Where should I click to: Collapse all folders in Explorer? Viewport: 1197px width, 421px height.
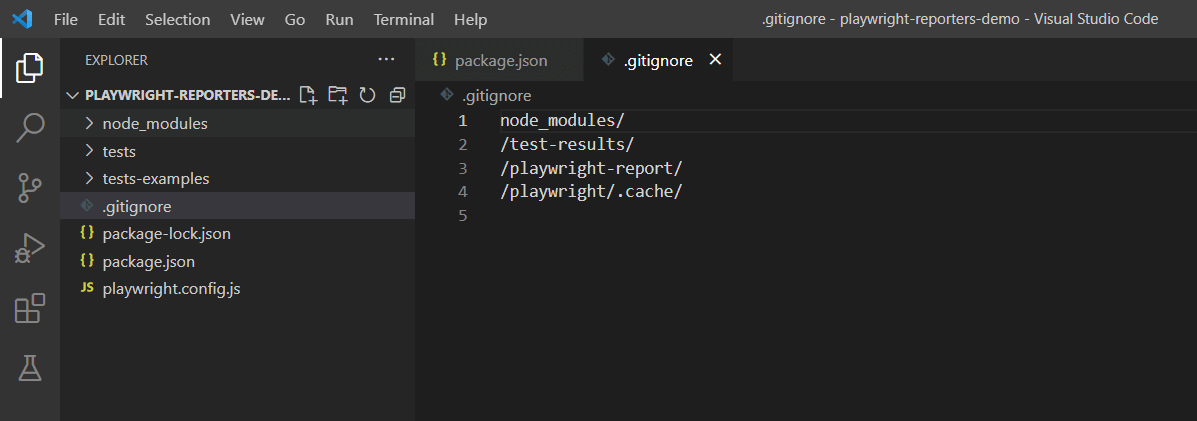pyautogui.click(x=397, y=95)
